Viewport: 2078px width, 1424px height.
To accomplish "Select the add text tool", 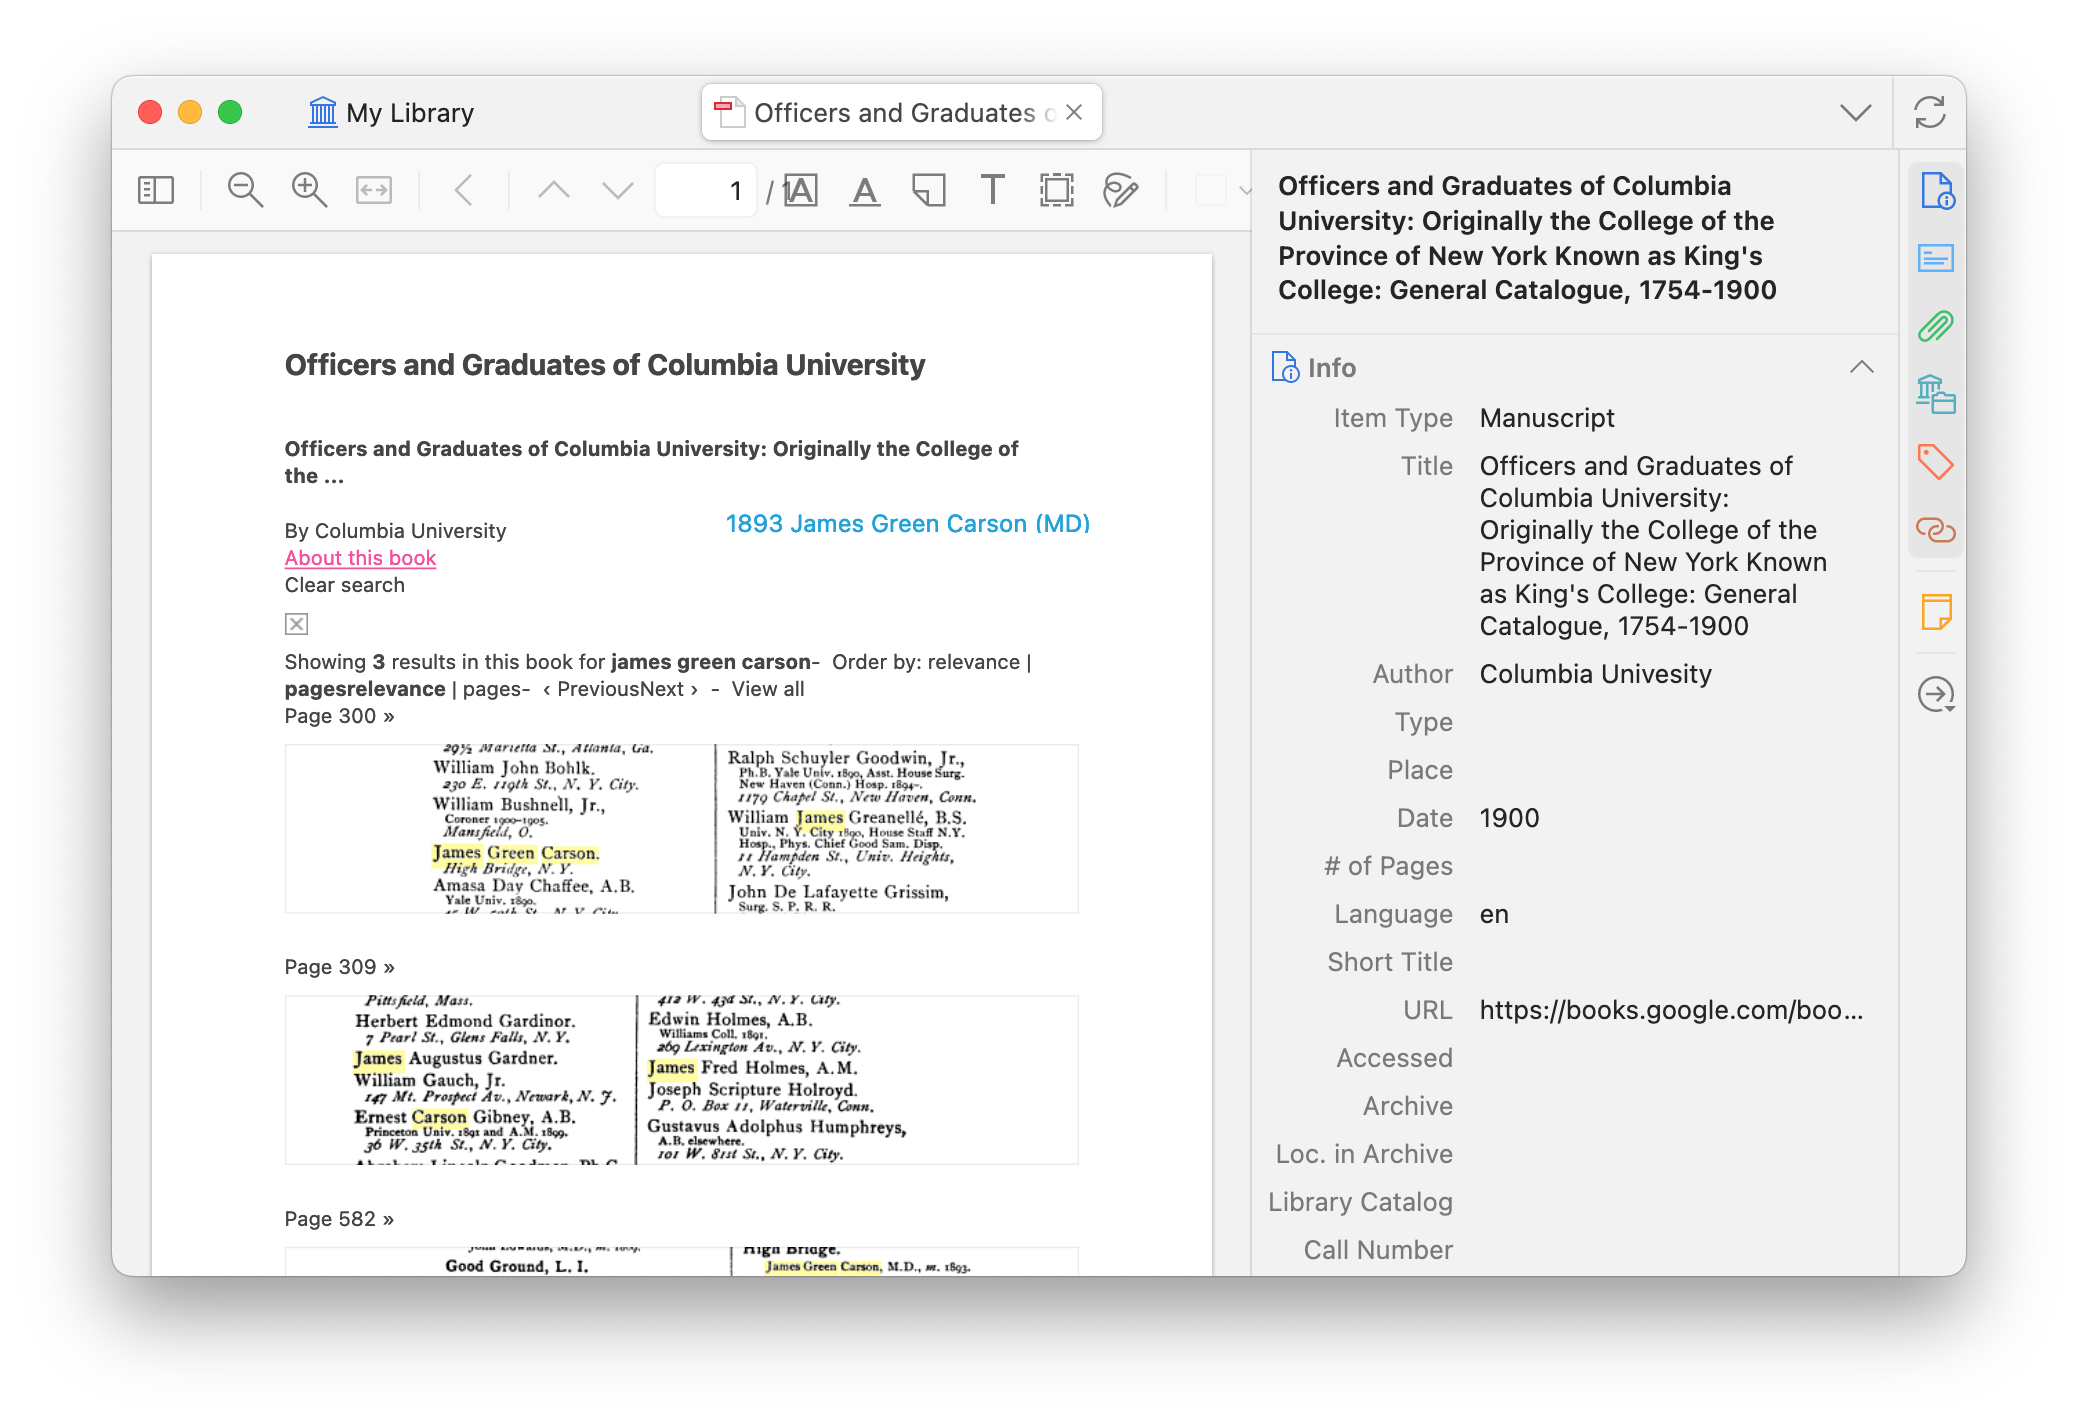I will [992, 190].
